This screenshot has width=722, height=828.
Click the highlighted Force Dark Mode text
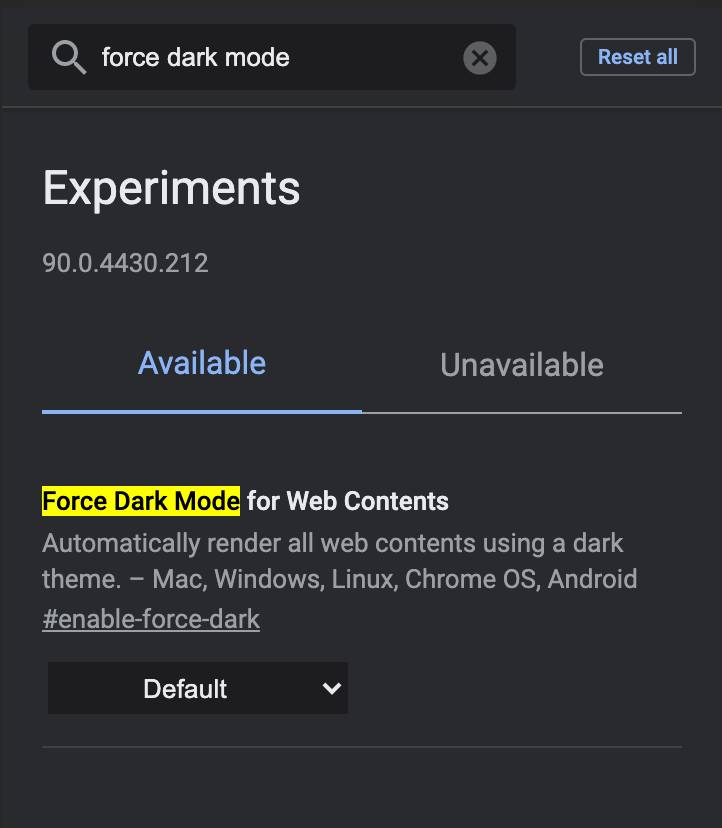(x=141, y=501)
